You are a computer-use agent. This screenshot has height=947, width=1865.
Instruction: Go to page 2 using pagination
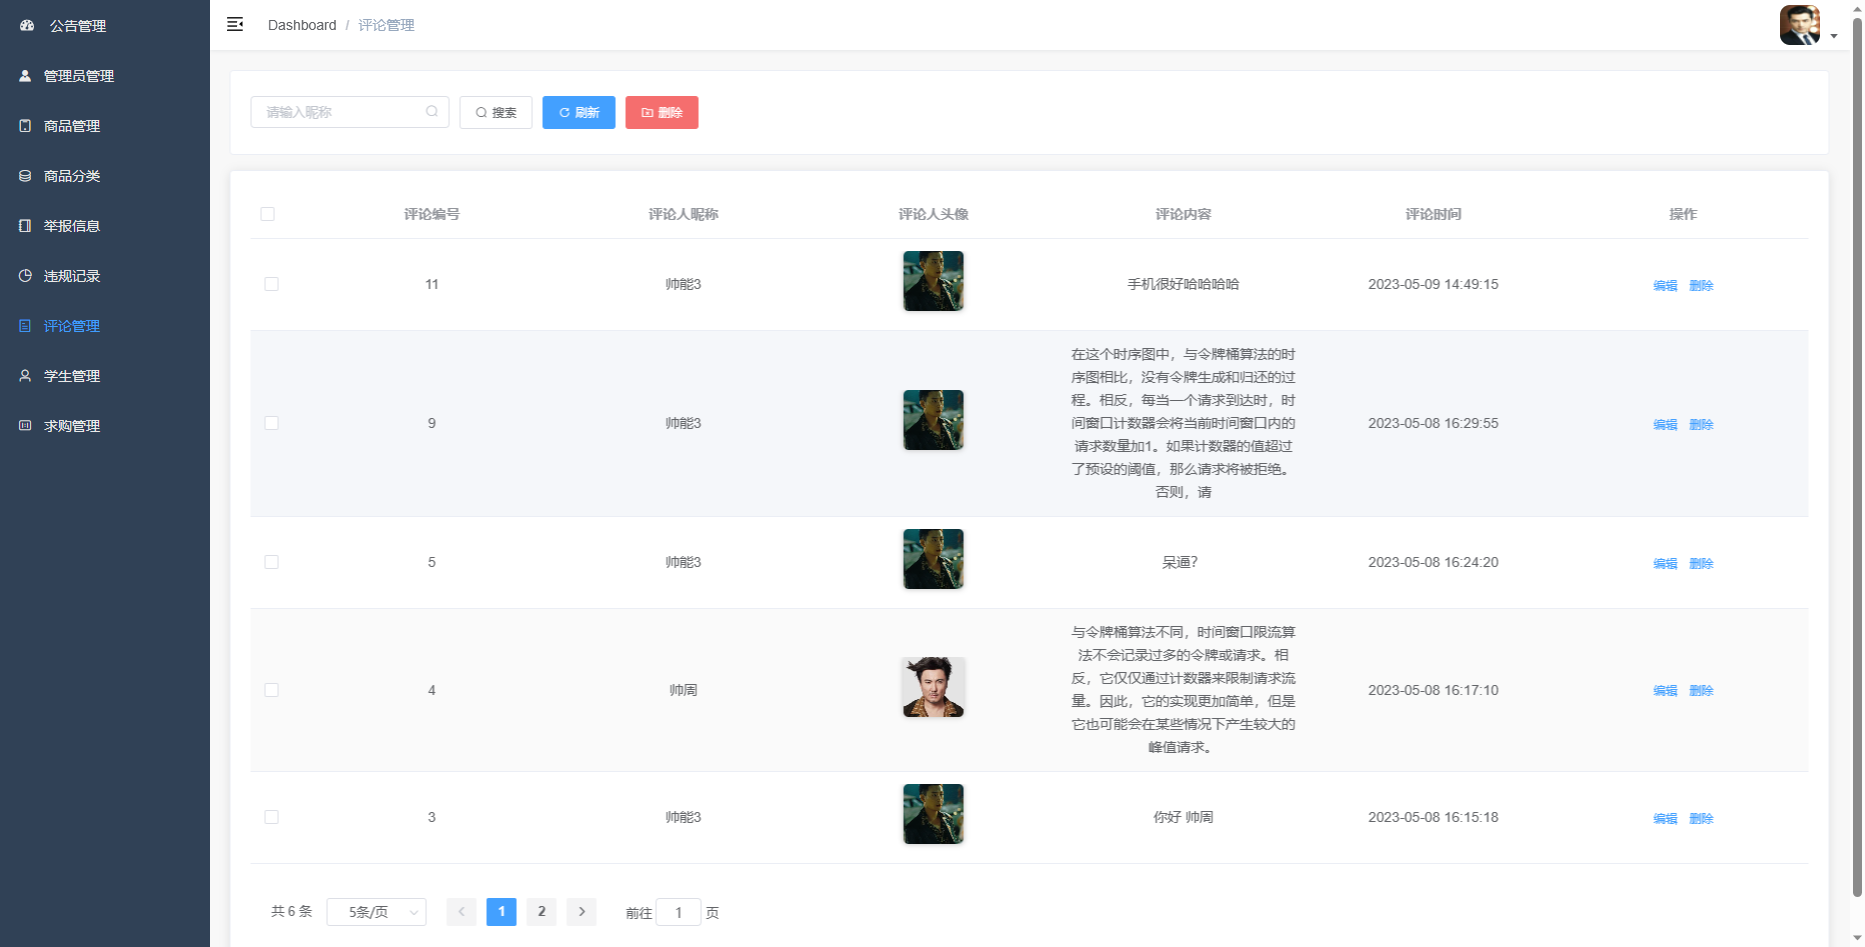click(x=541, y=911)
